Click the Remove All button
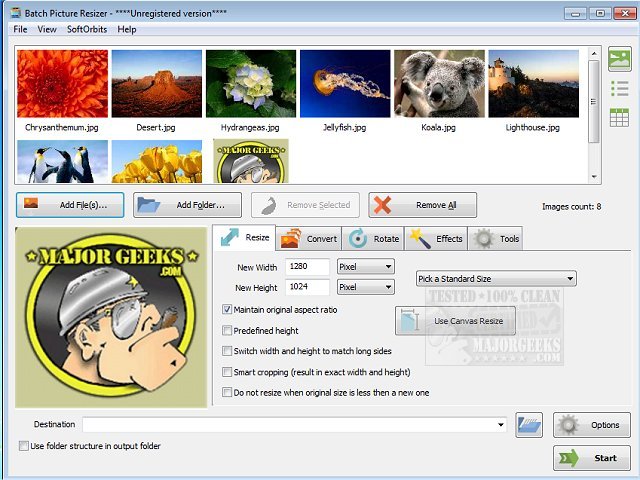Image resolution: width=640 pixels, height=480 pixels. coord(422,205)
